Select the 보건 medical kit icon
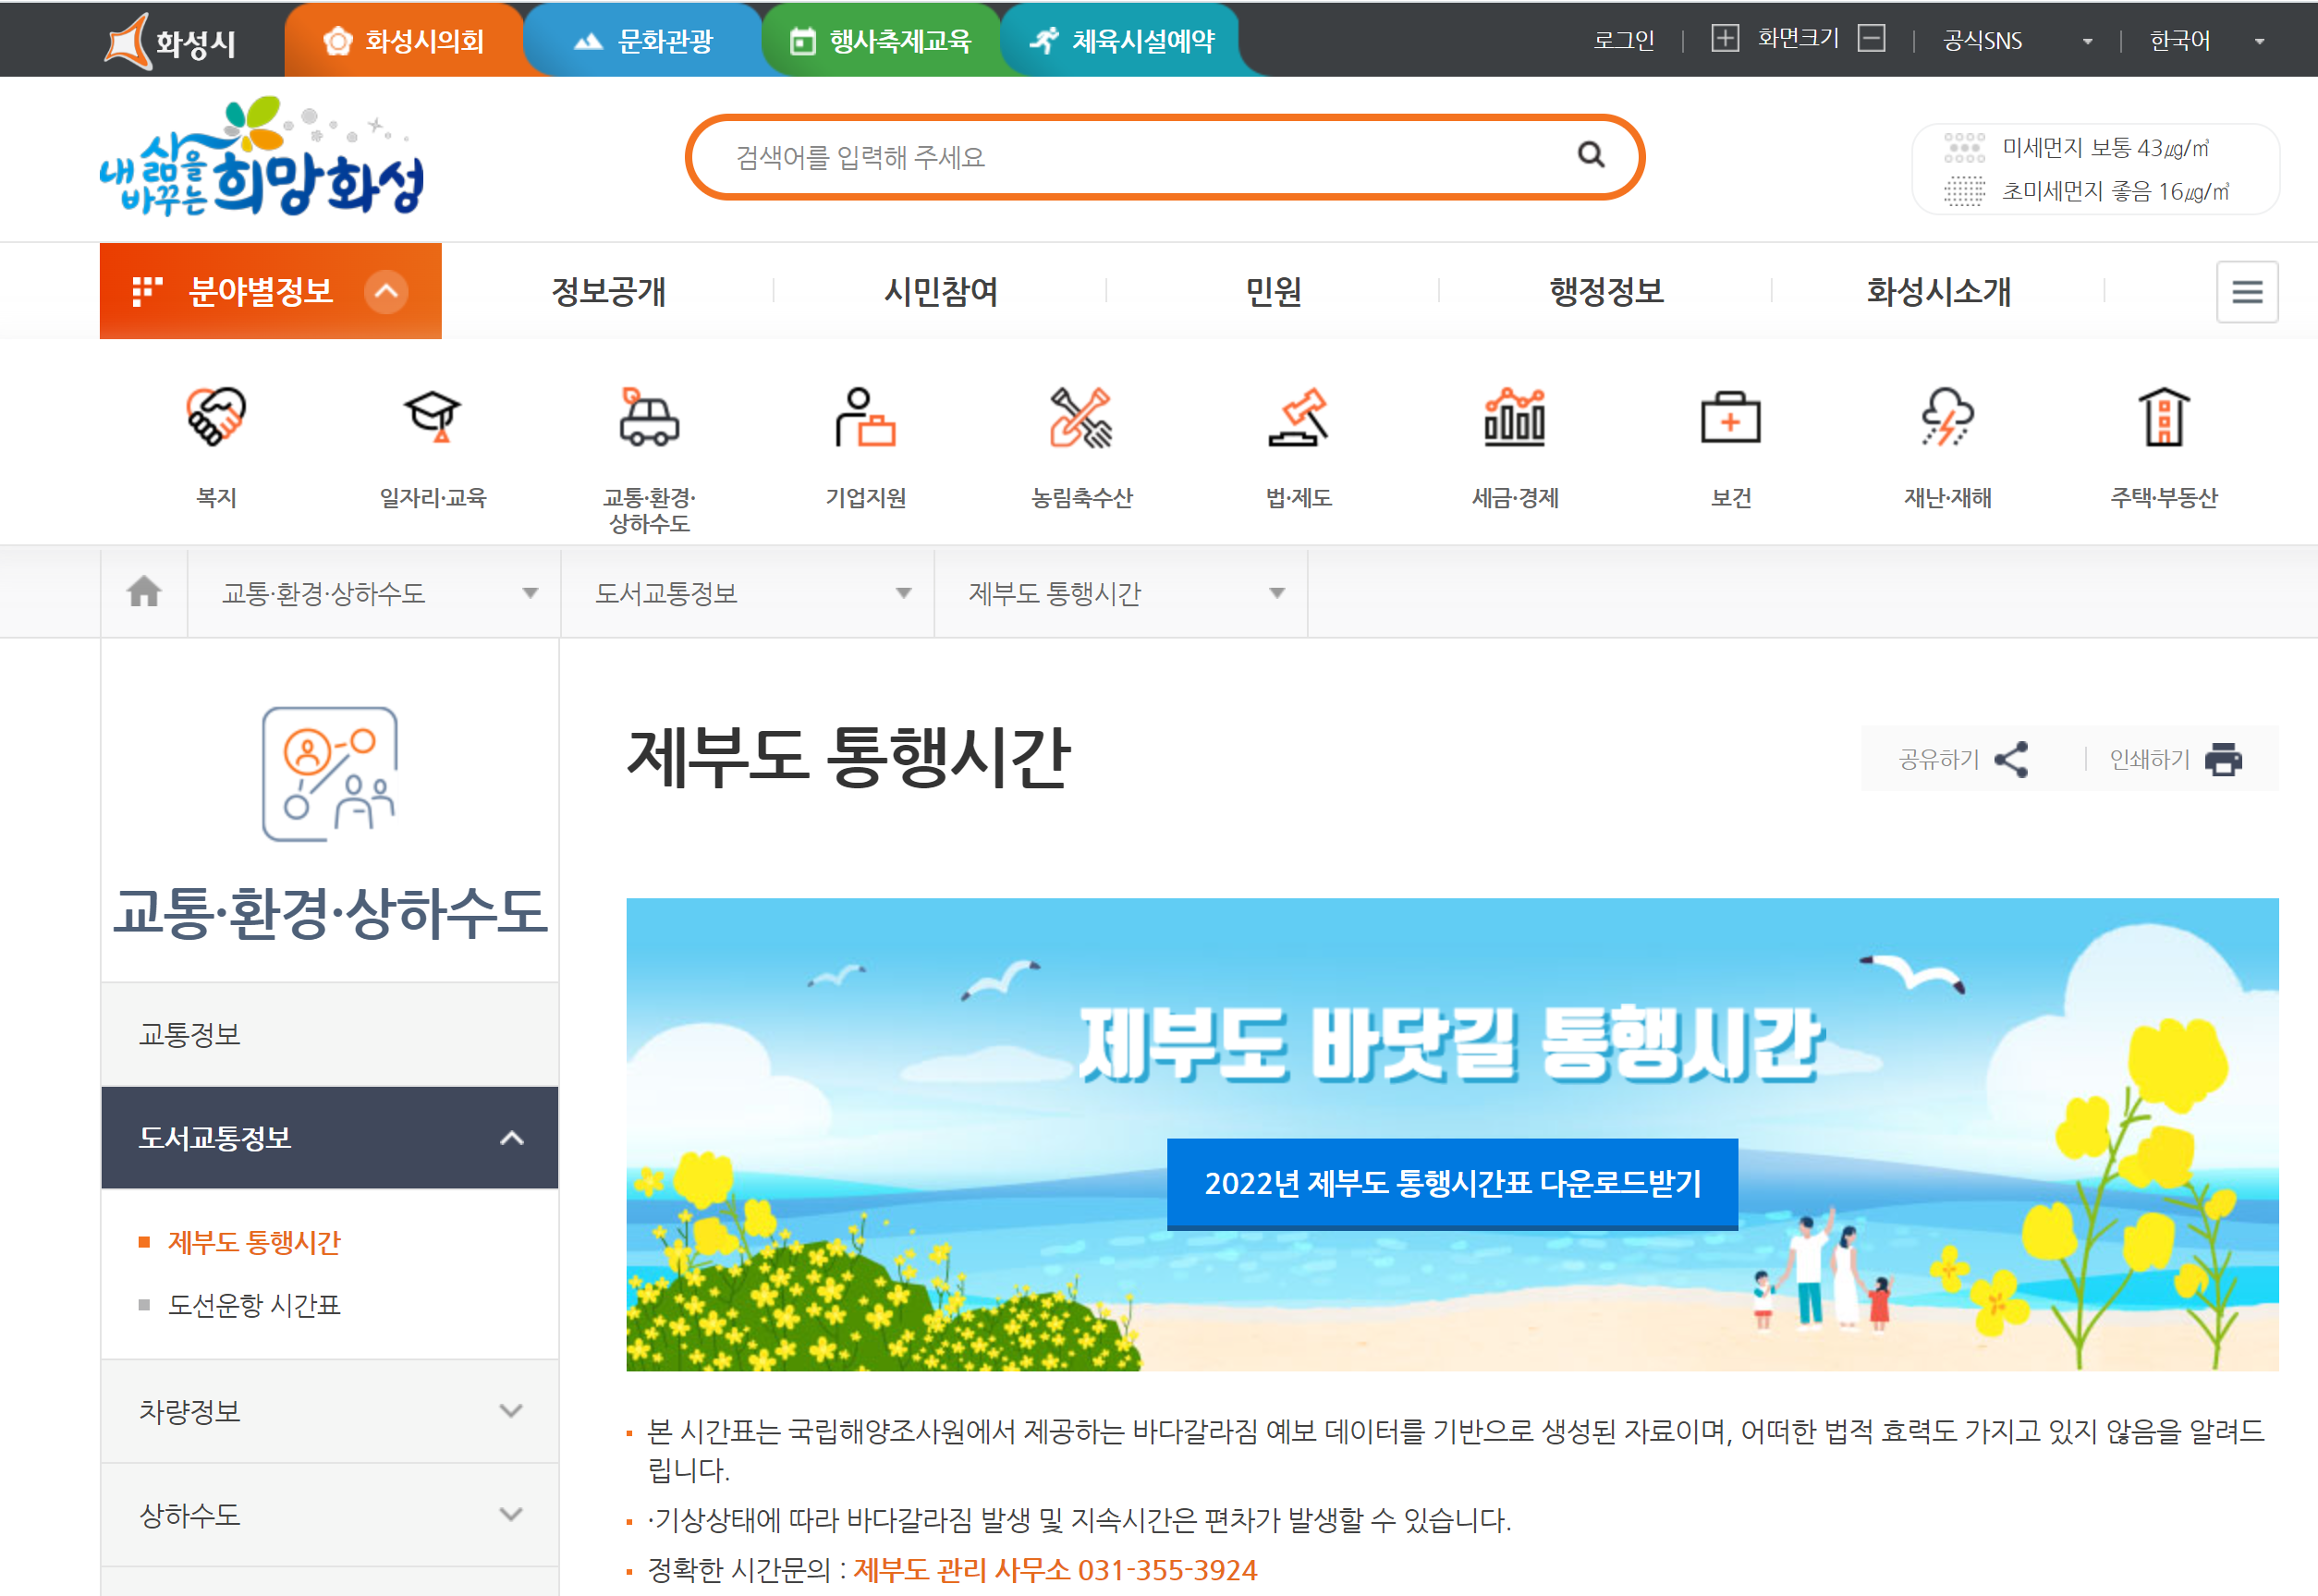The width and height of the screenshot is (2318, 1596). click(1730, 416)
